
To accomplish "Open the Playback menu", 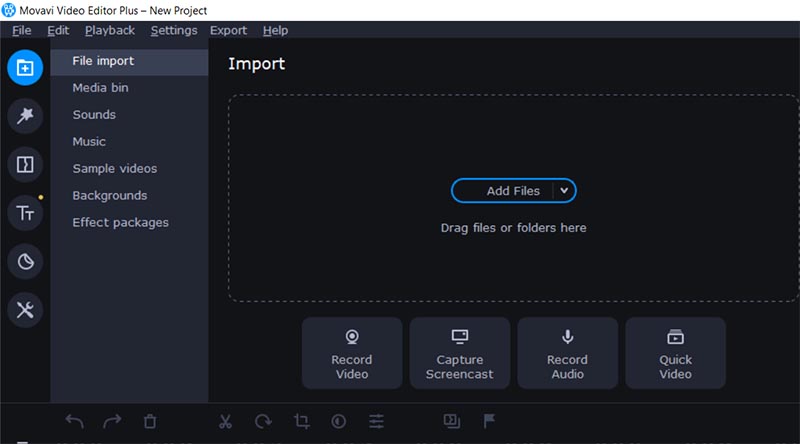I will click(x=110, y=30).
